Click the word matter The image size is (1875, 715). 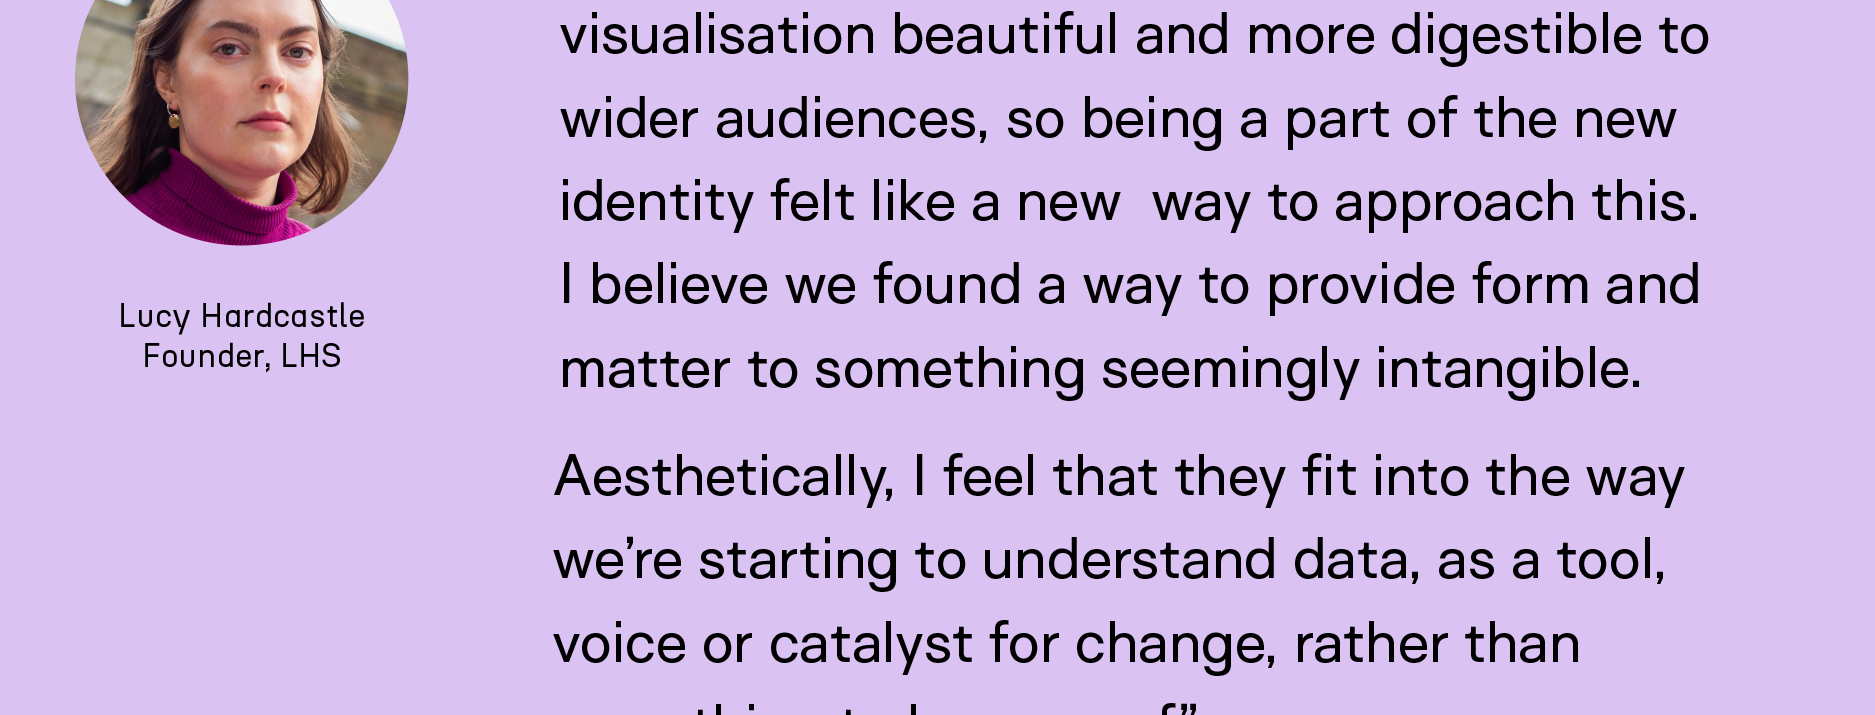[645, 370]
